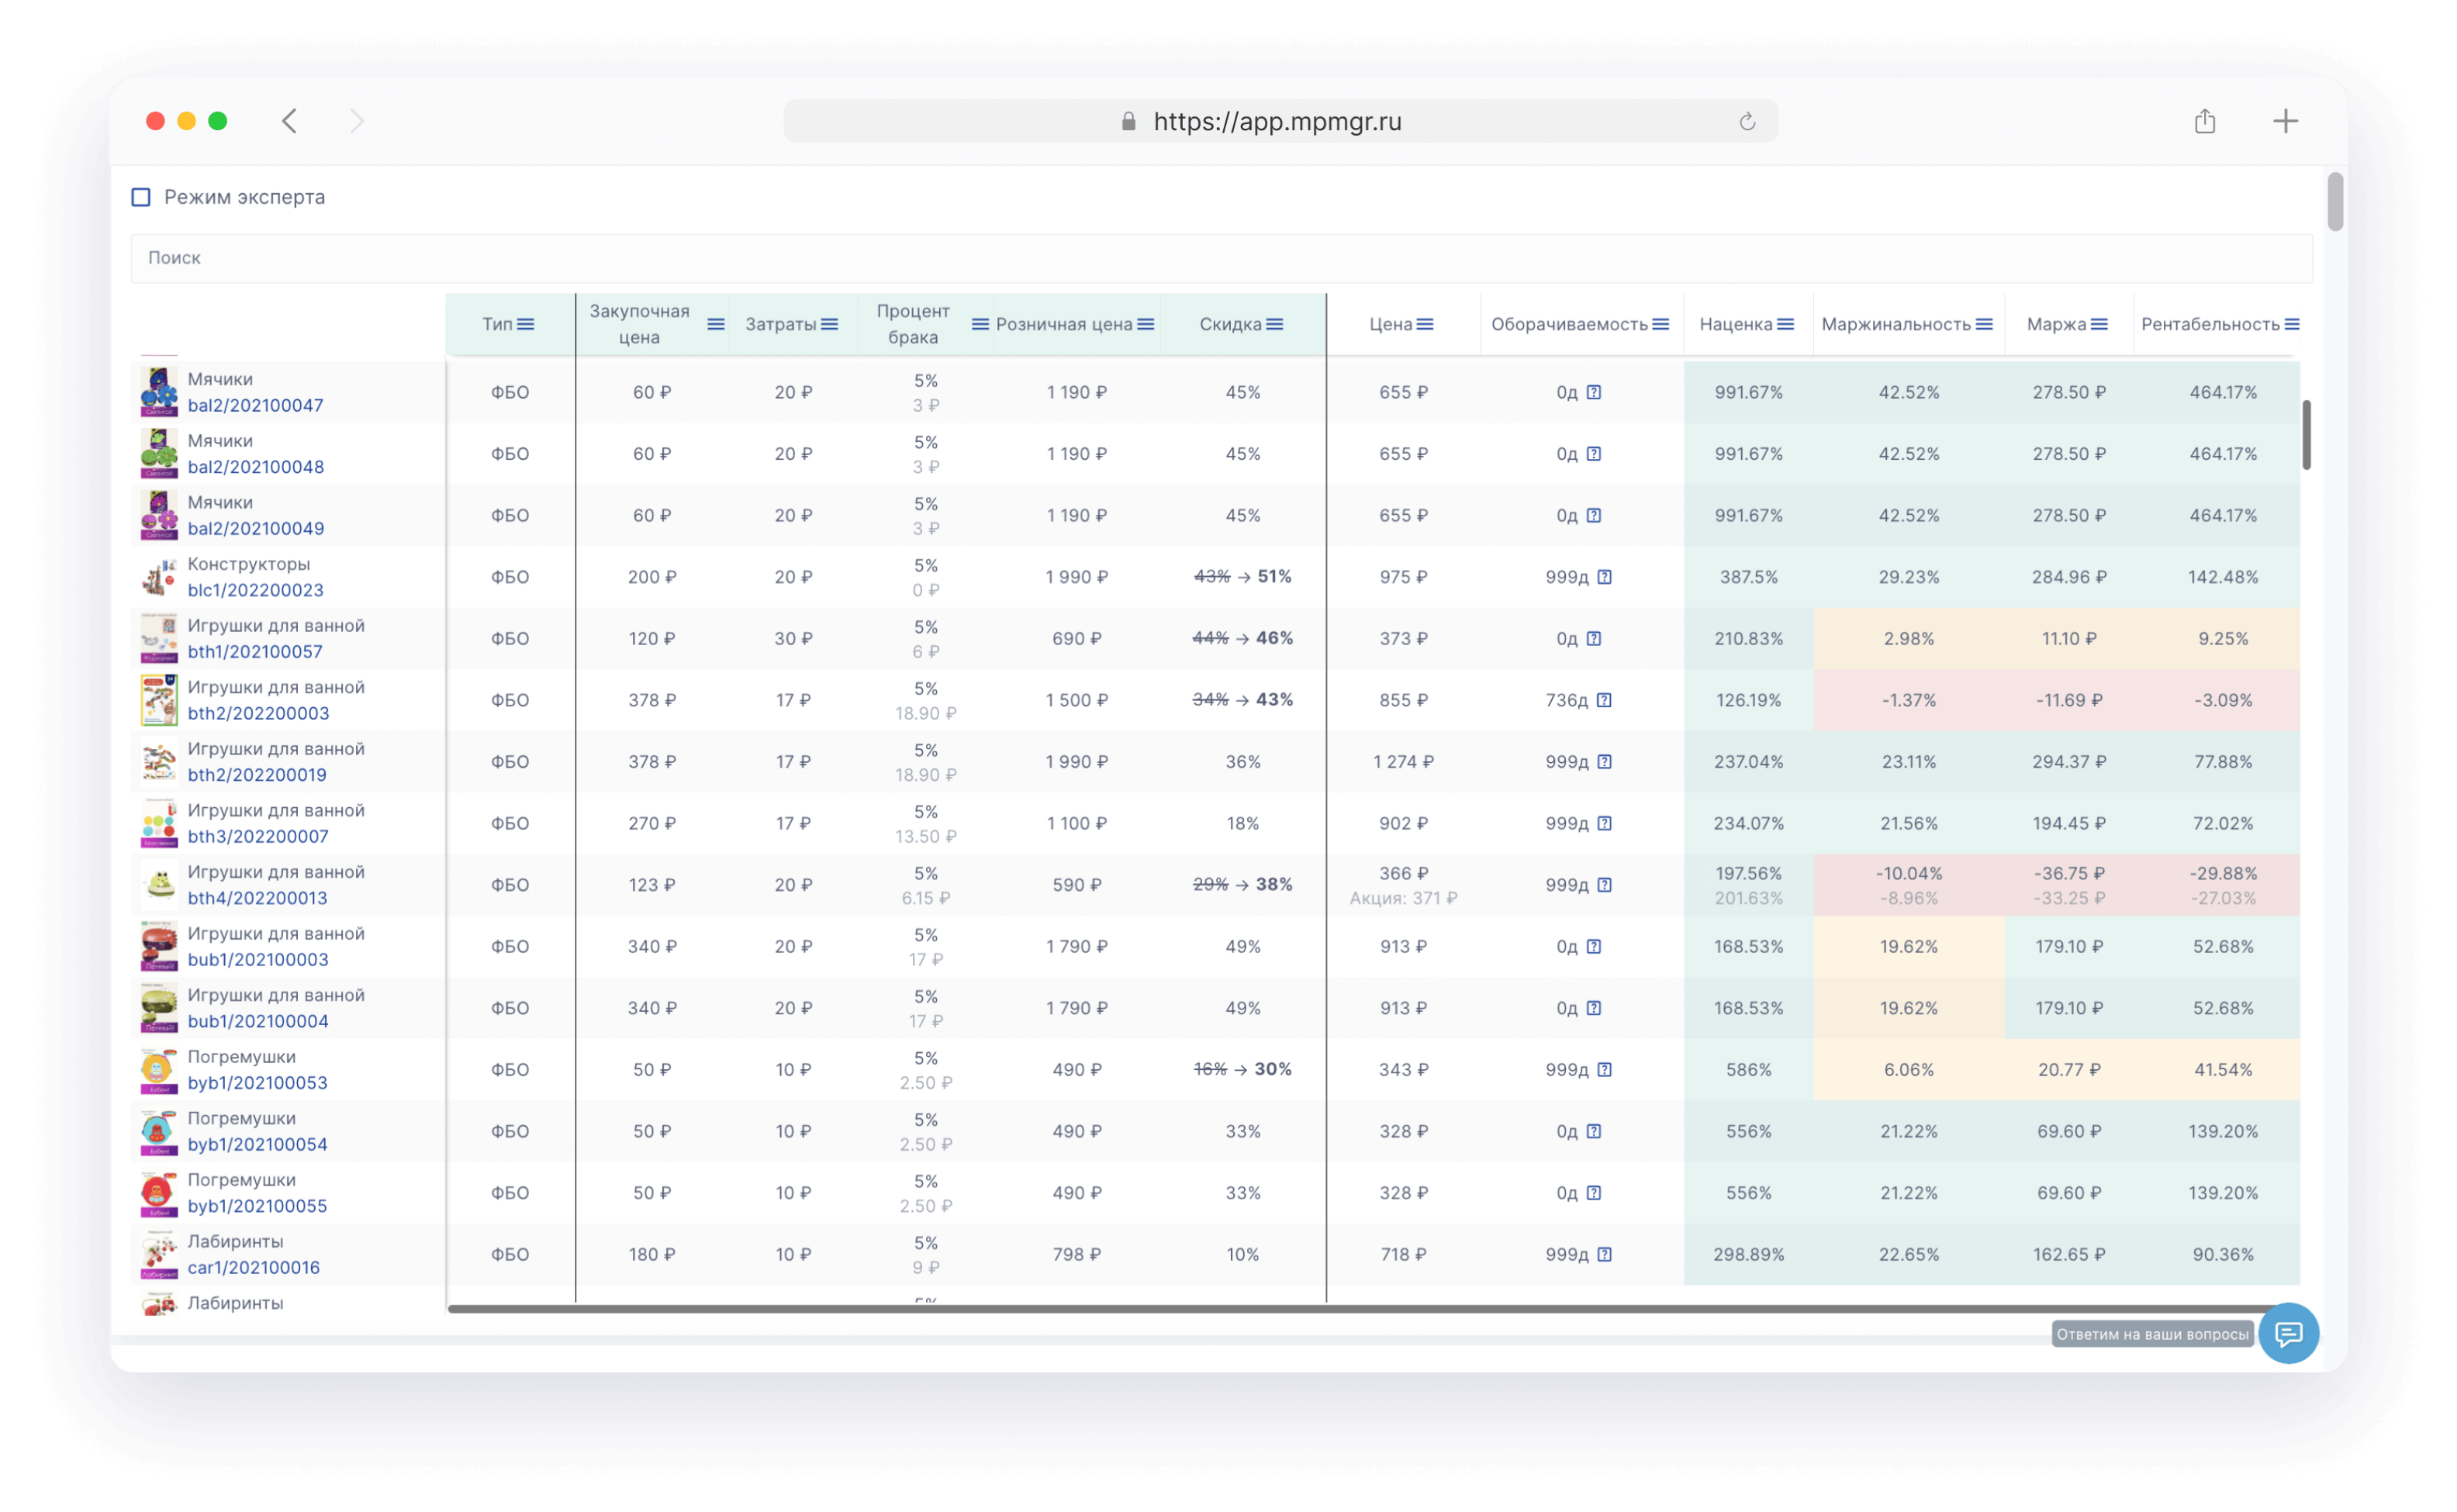The height and width of the screenshot is (1512, 2457).
Task: Open Маржинальность column menu
Action: pyautogui.click(x=1984, y=324)
